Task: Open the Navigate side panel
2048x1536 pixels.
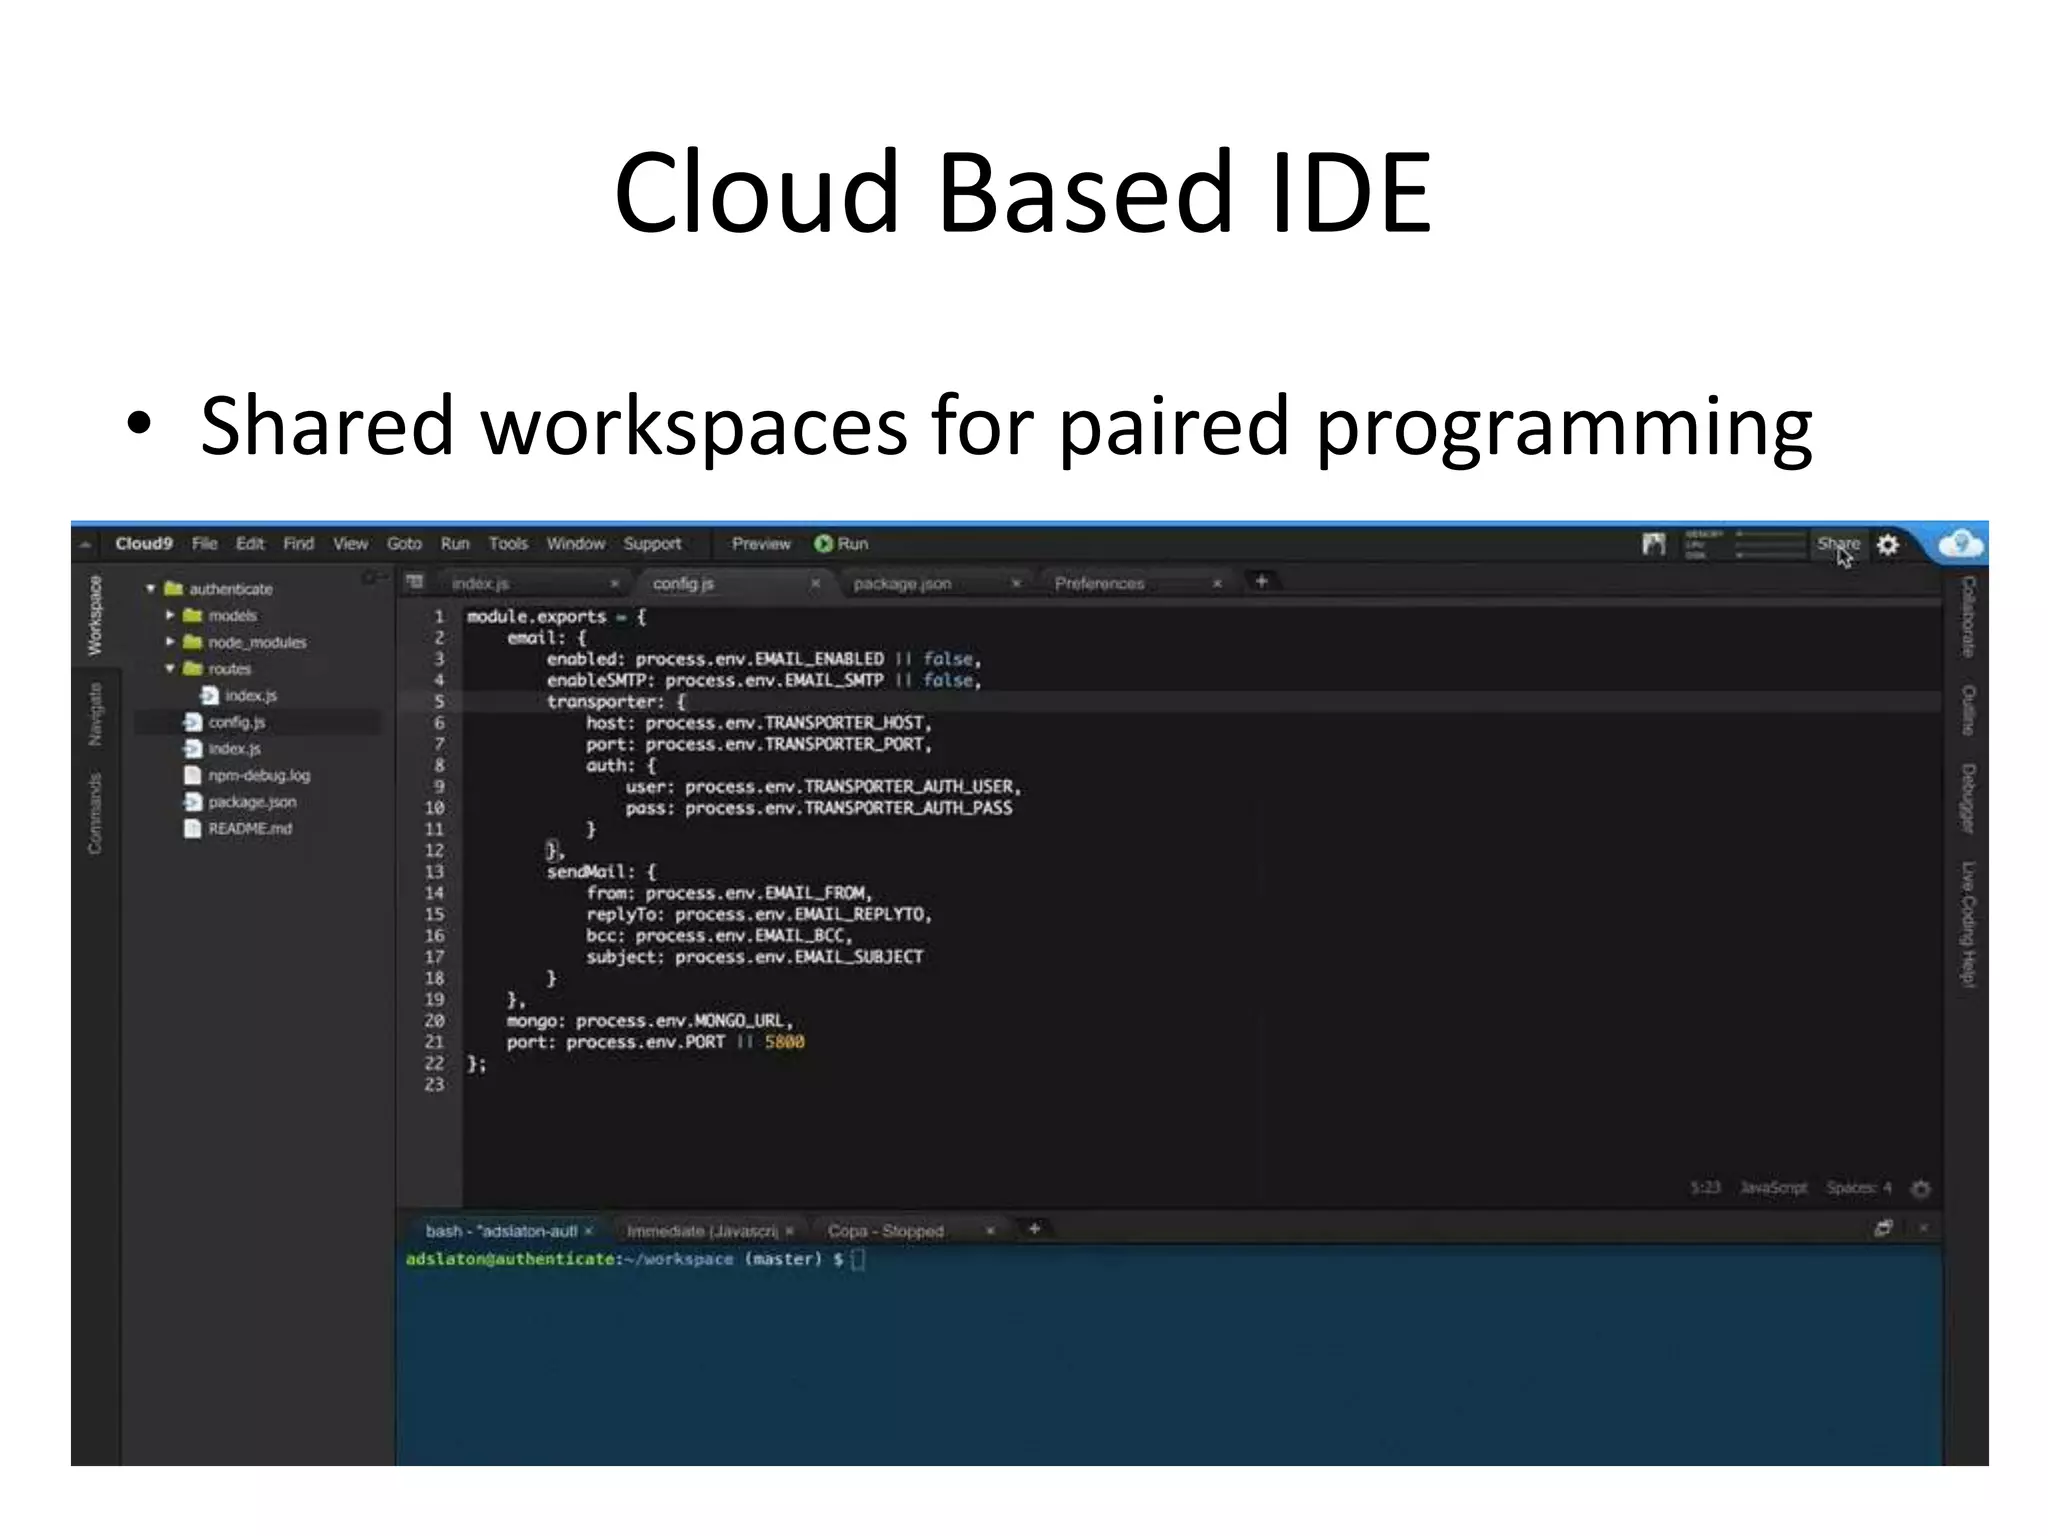Action: point(95,714)
